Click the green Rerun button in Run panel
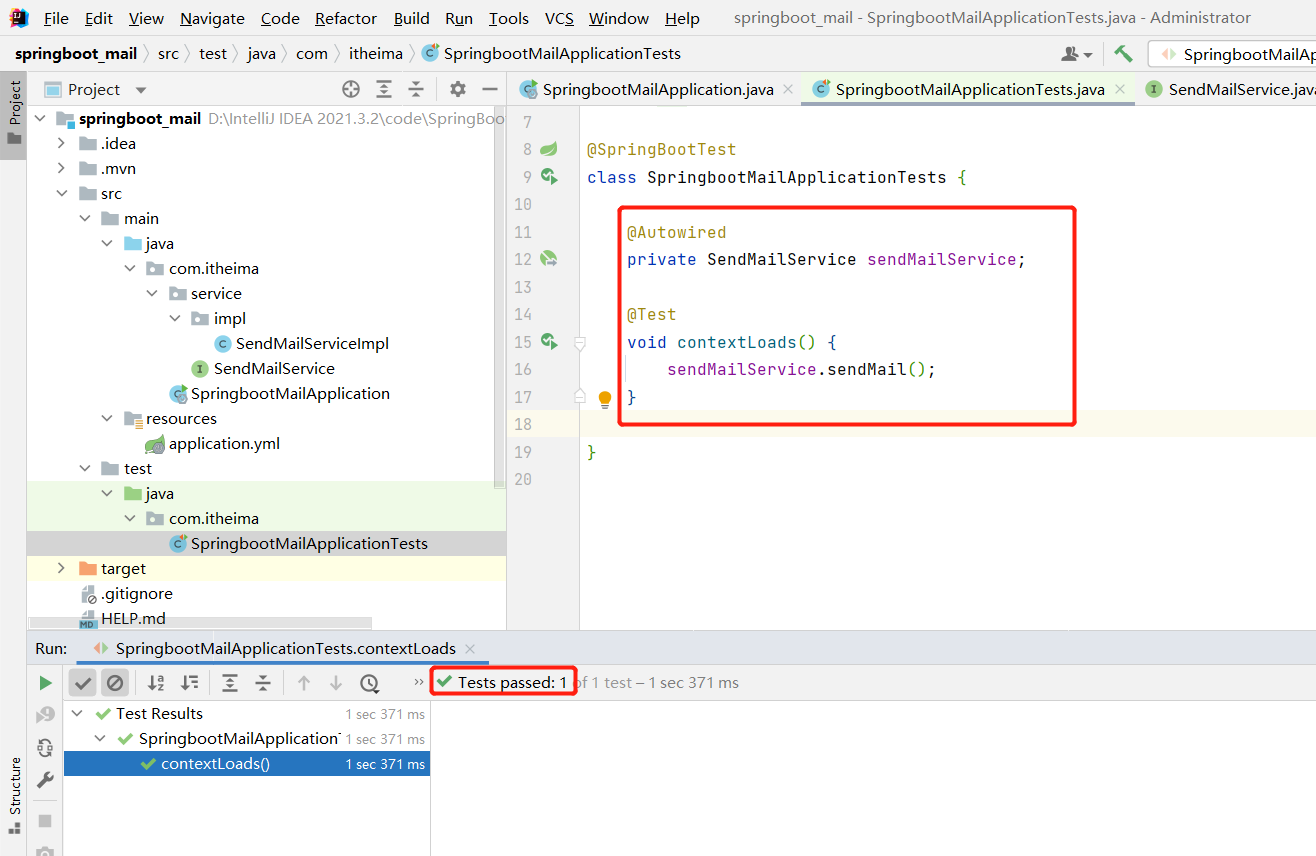The height and width of the screenshot is (856, 1316). (45, 683)
